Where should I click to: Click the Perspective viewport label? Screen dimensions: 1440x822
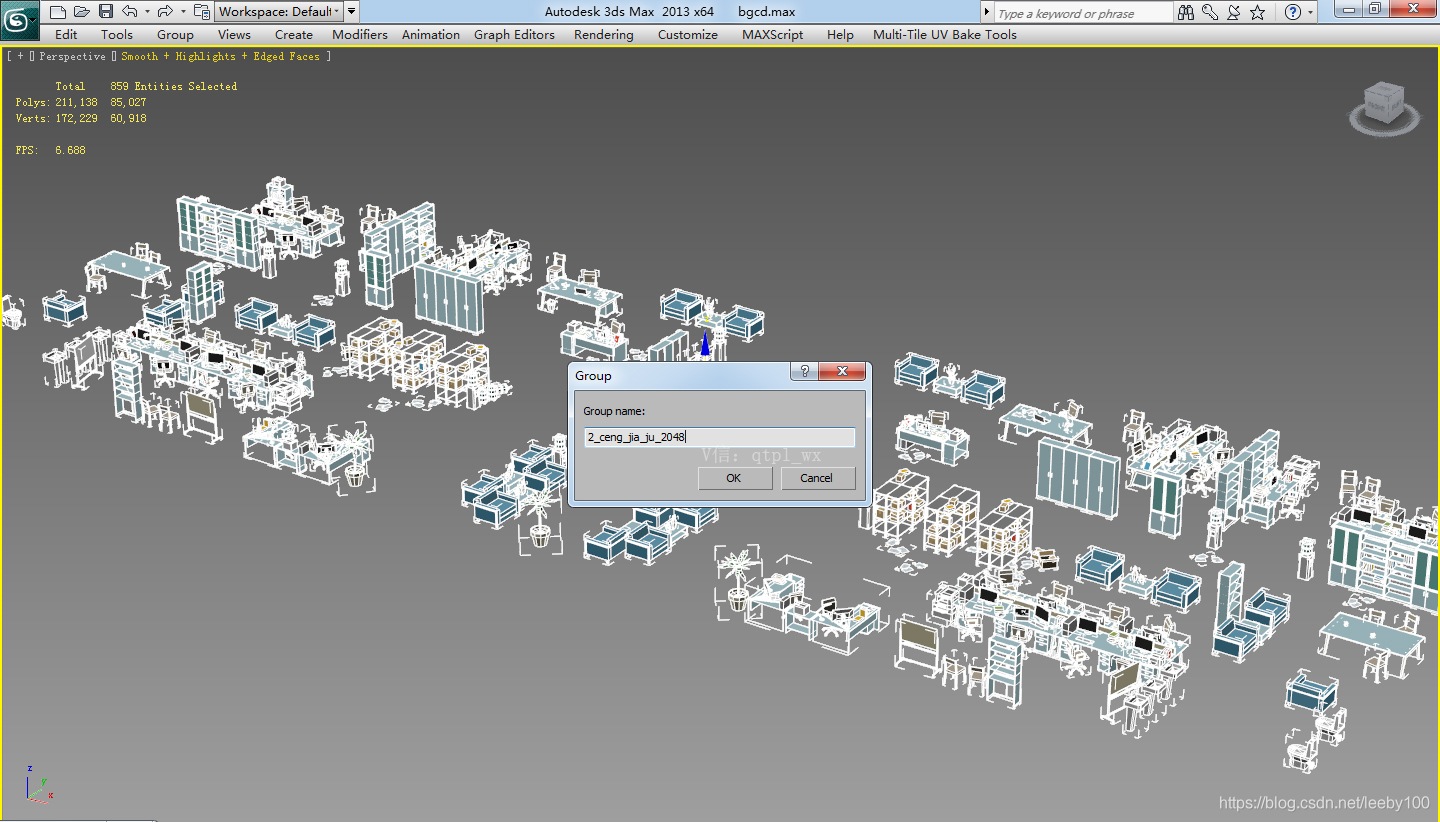click(x=72, y=57)
